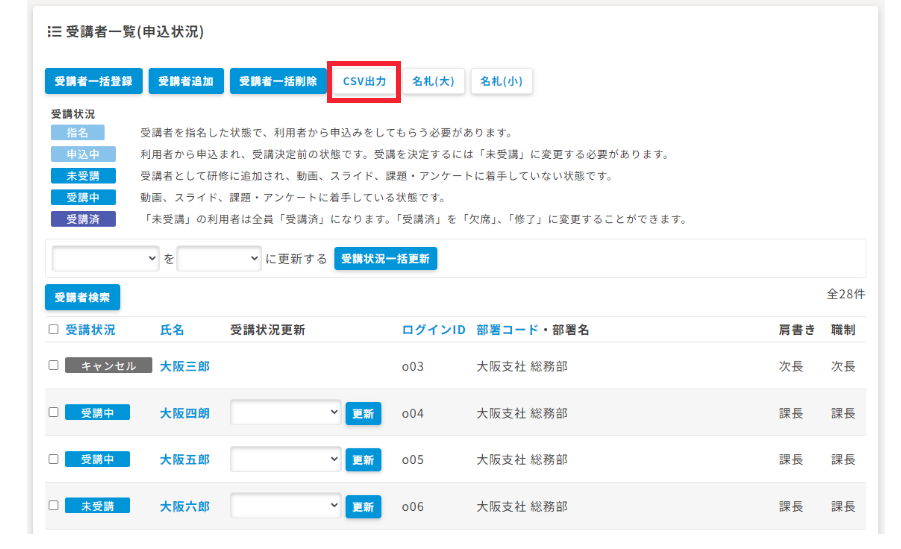Open the 受講者検索 search
Screen dimensions: 901x549
coord(82,297)
